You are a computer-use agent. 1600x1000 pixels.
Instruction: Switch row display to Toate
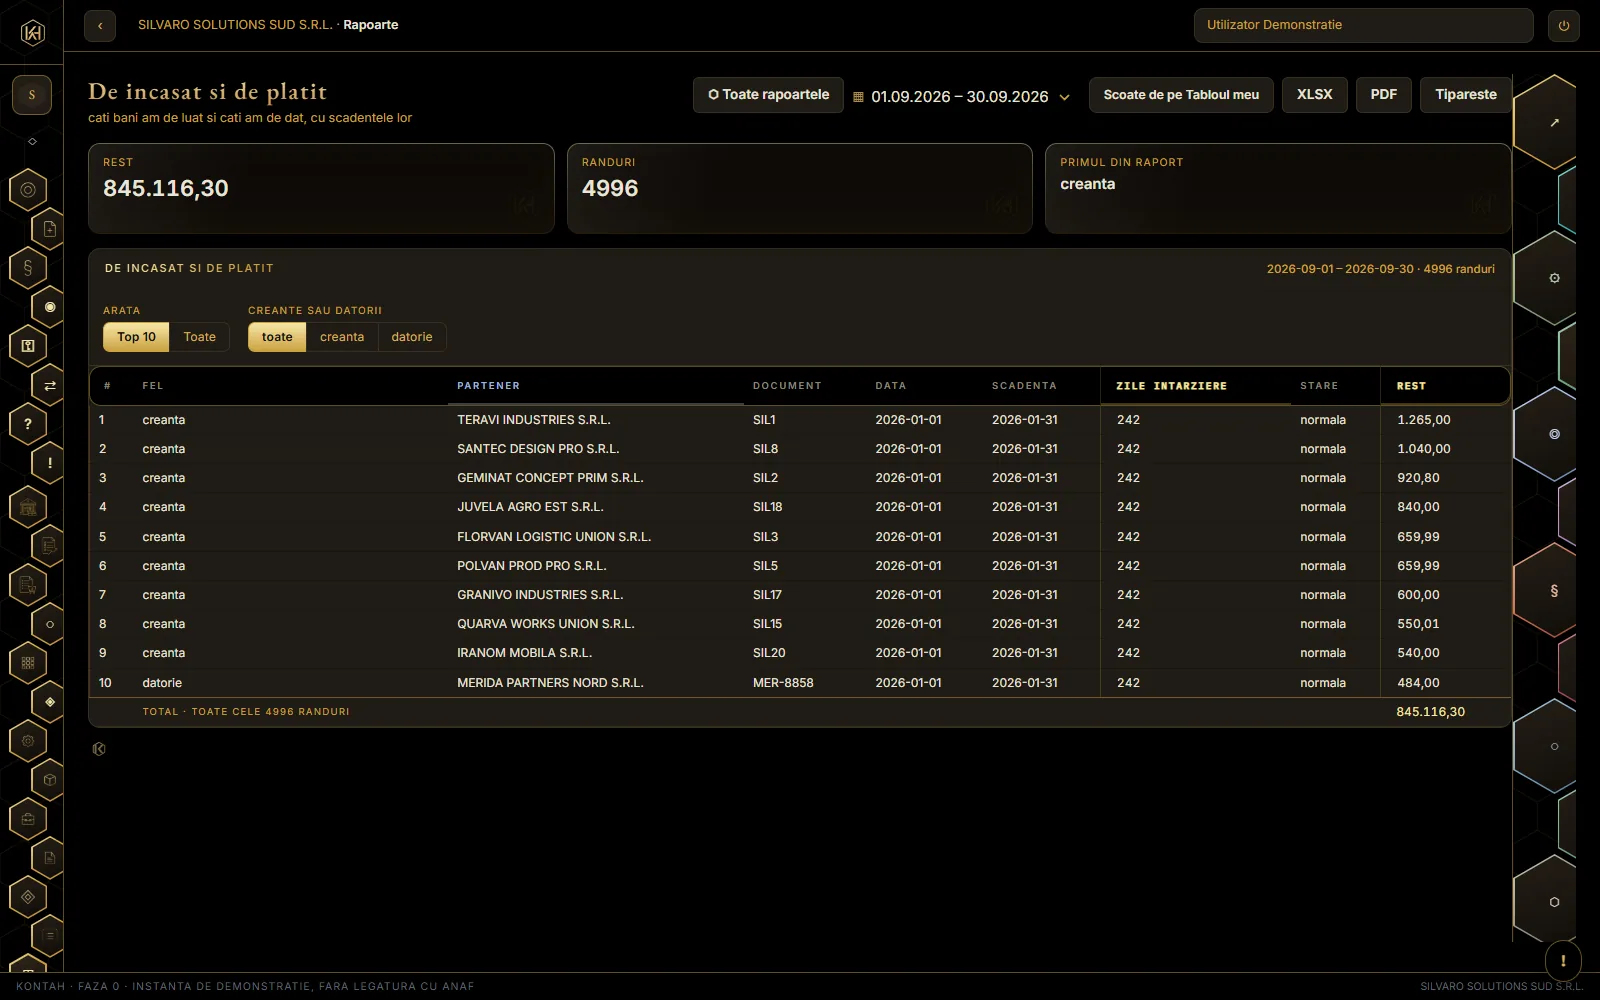200,337
